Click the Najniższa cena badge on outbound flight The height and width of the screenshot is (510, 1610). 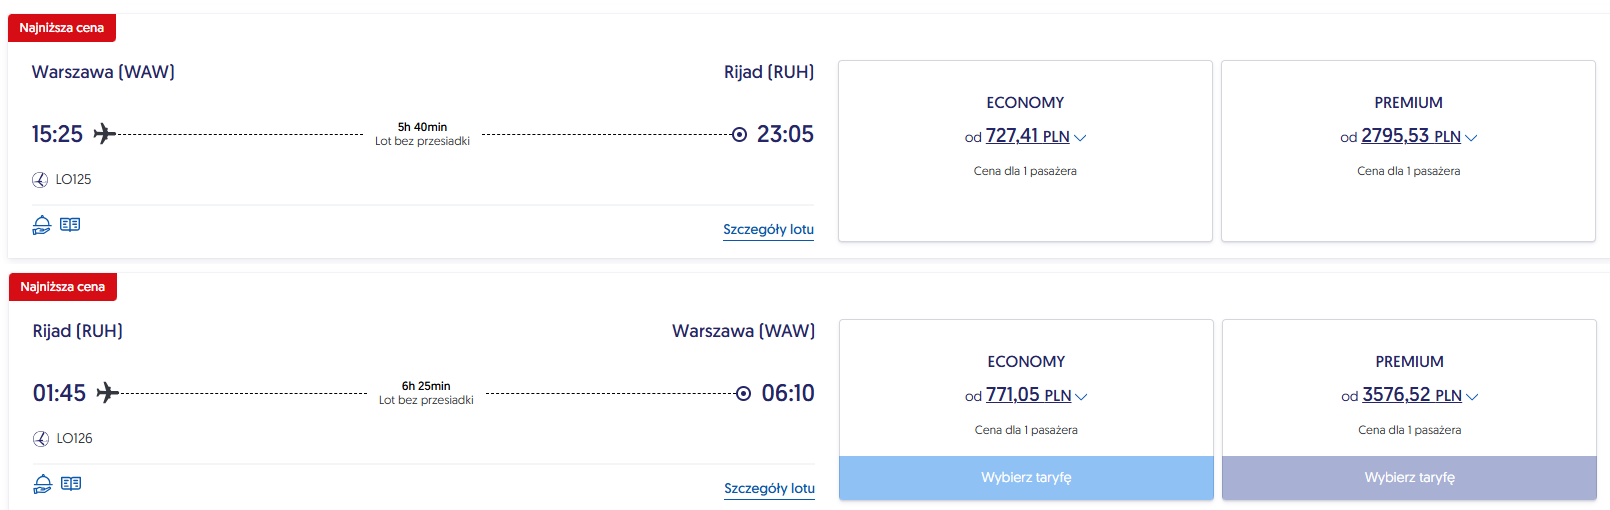(x=62, y=28)
